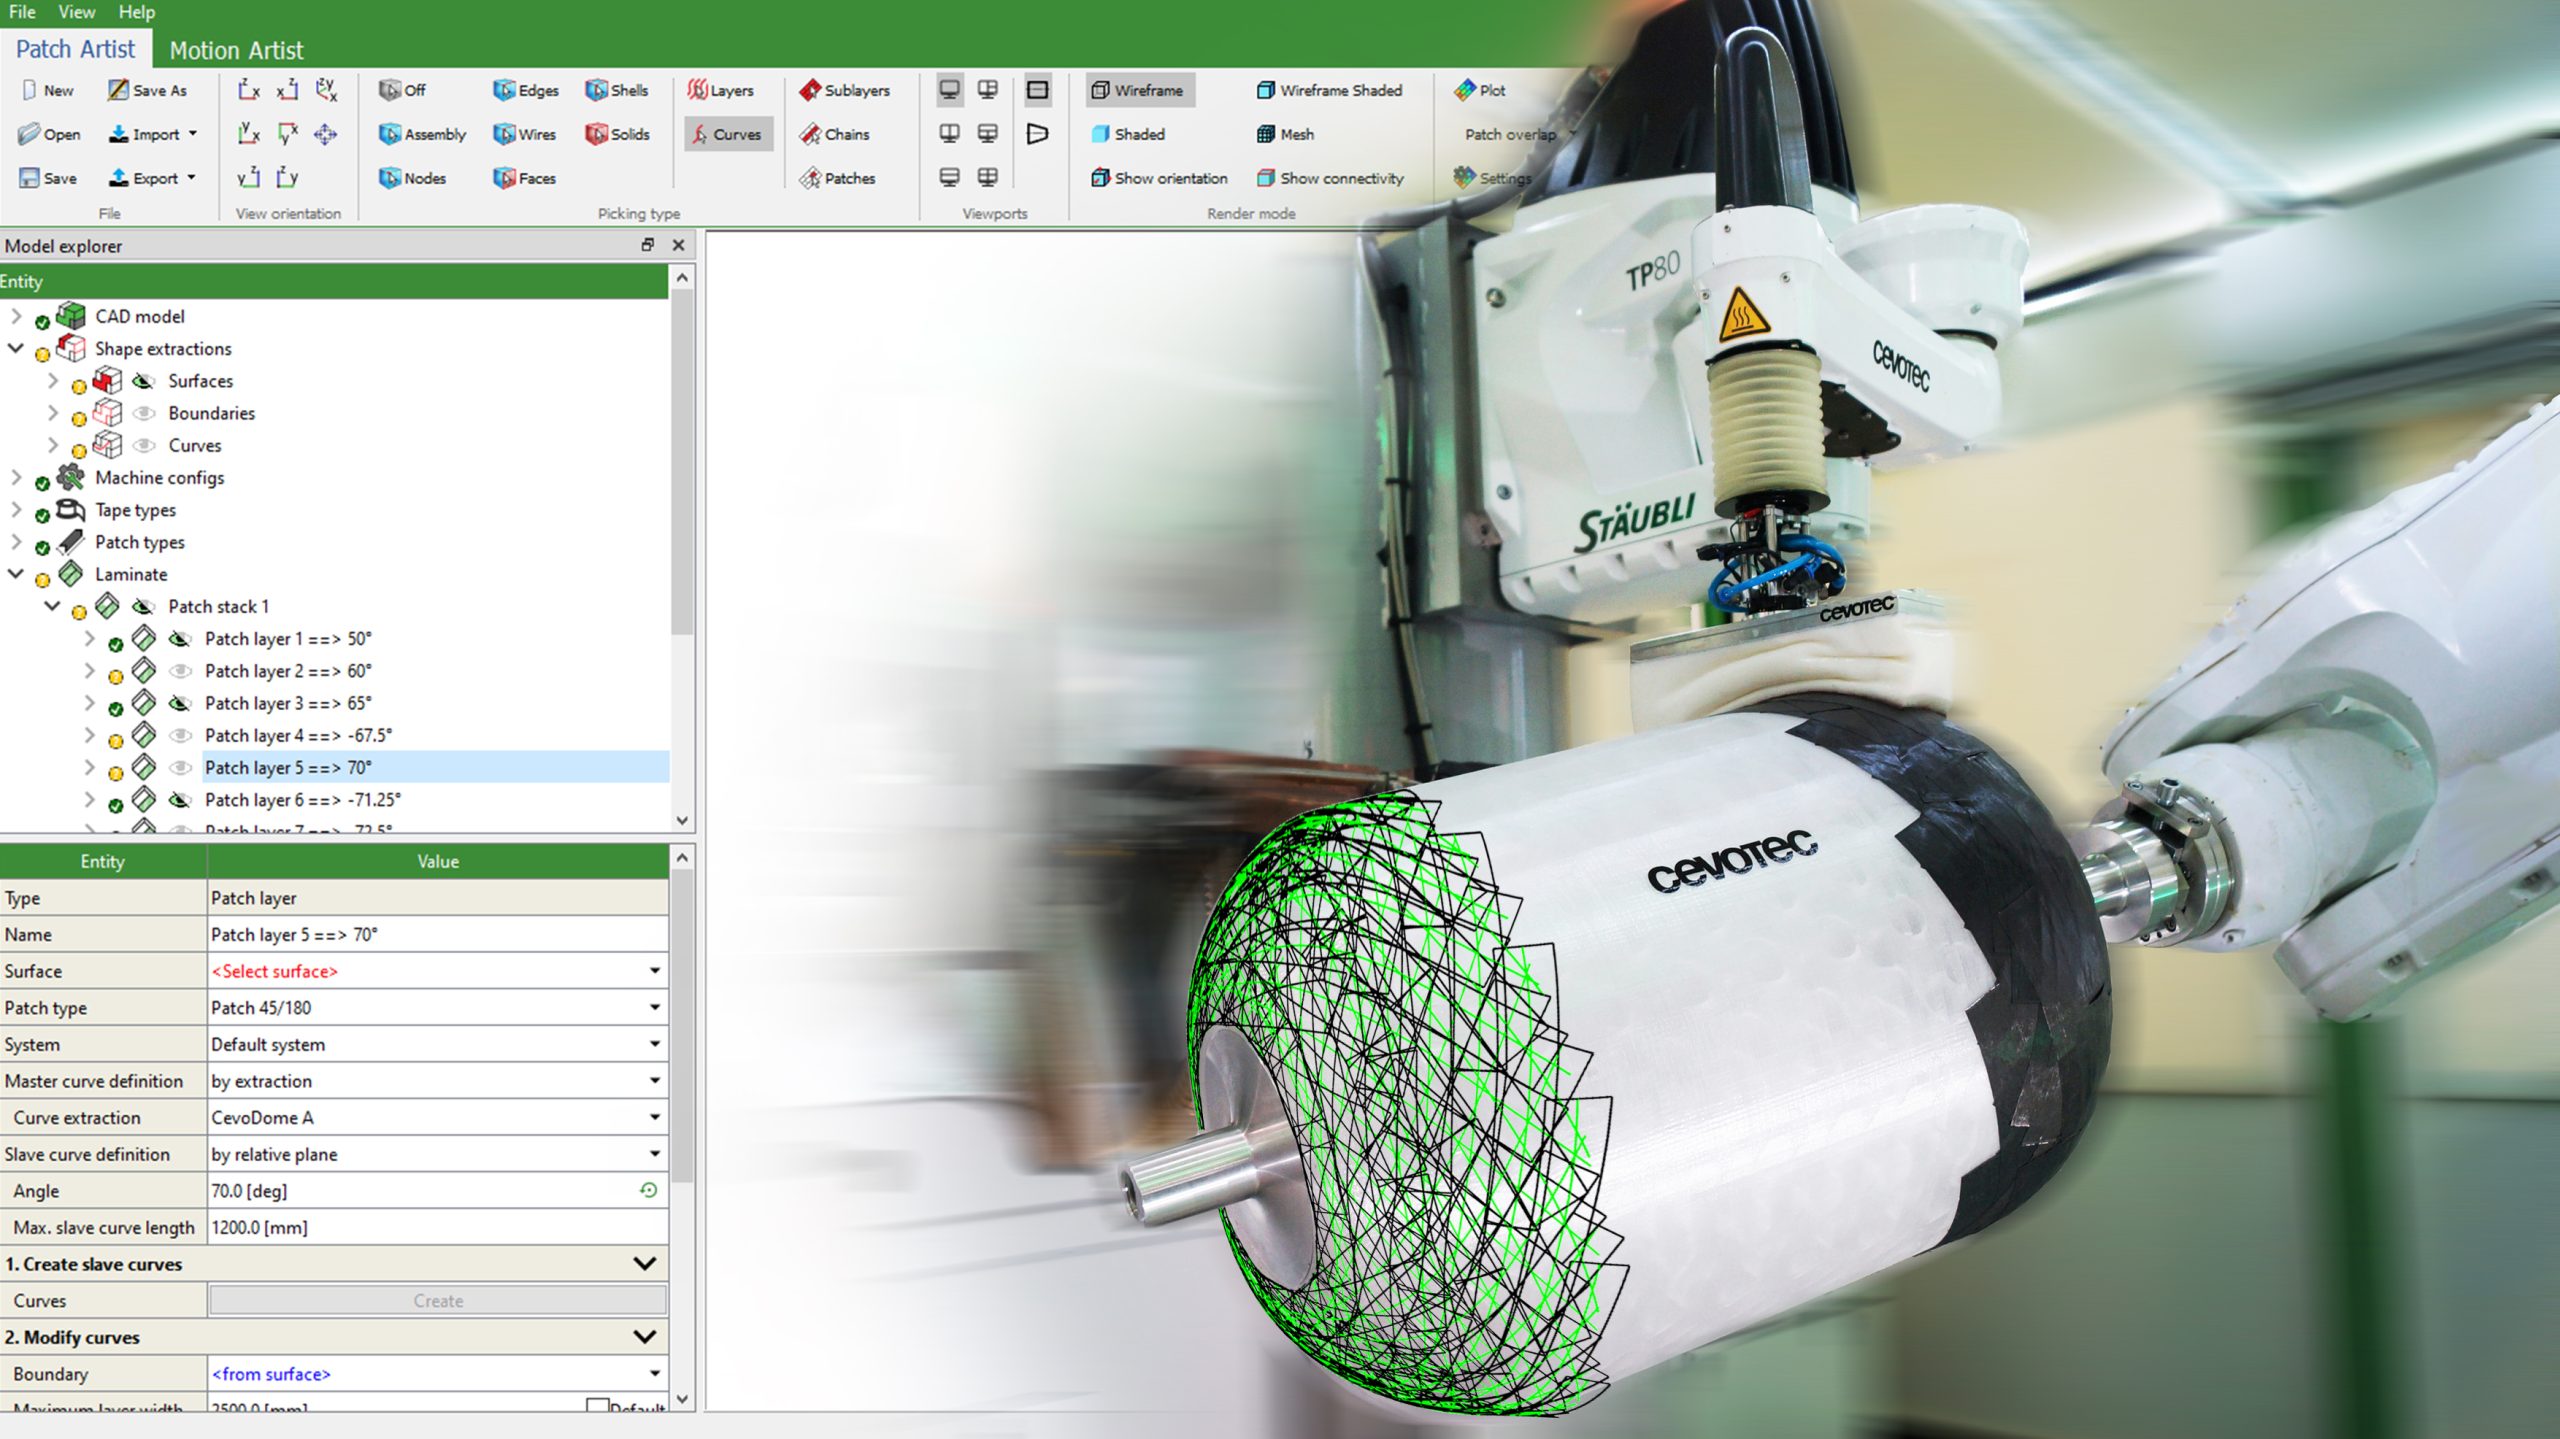The width and height of the screenshot is (2560, 1439).
Task: Select Edges picking type
Action: click(526, 90)
